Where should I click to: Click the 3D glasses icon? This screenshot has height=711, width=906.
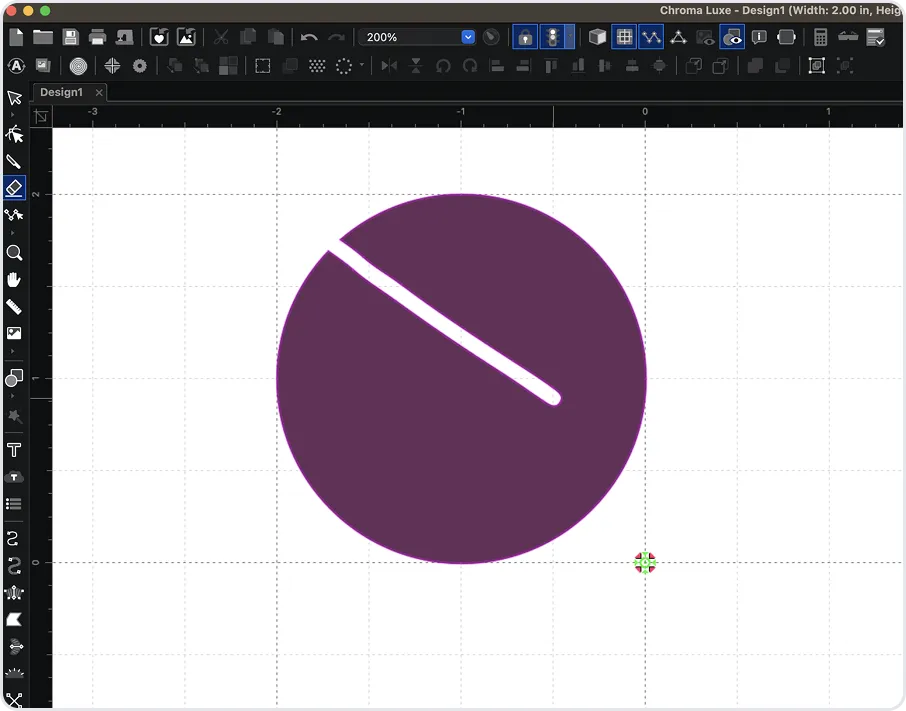tap(848, 36)
